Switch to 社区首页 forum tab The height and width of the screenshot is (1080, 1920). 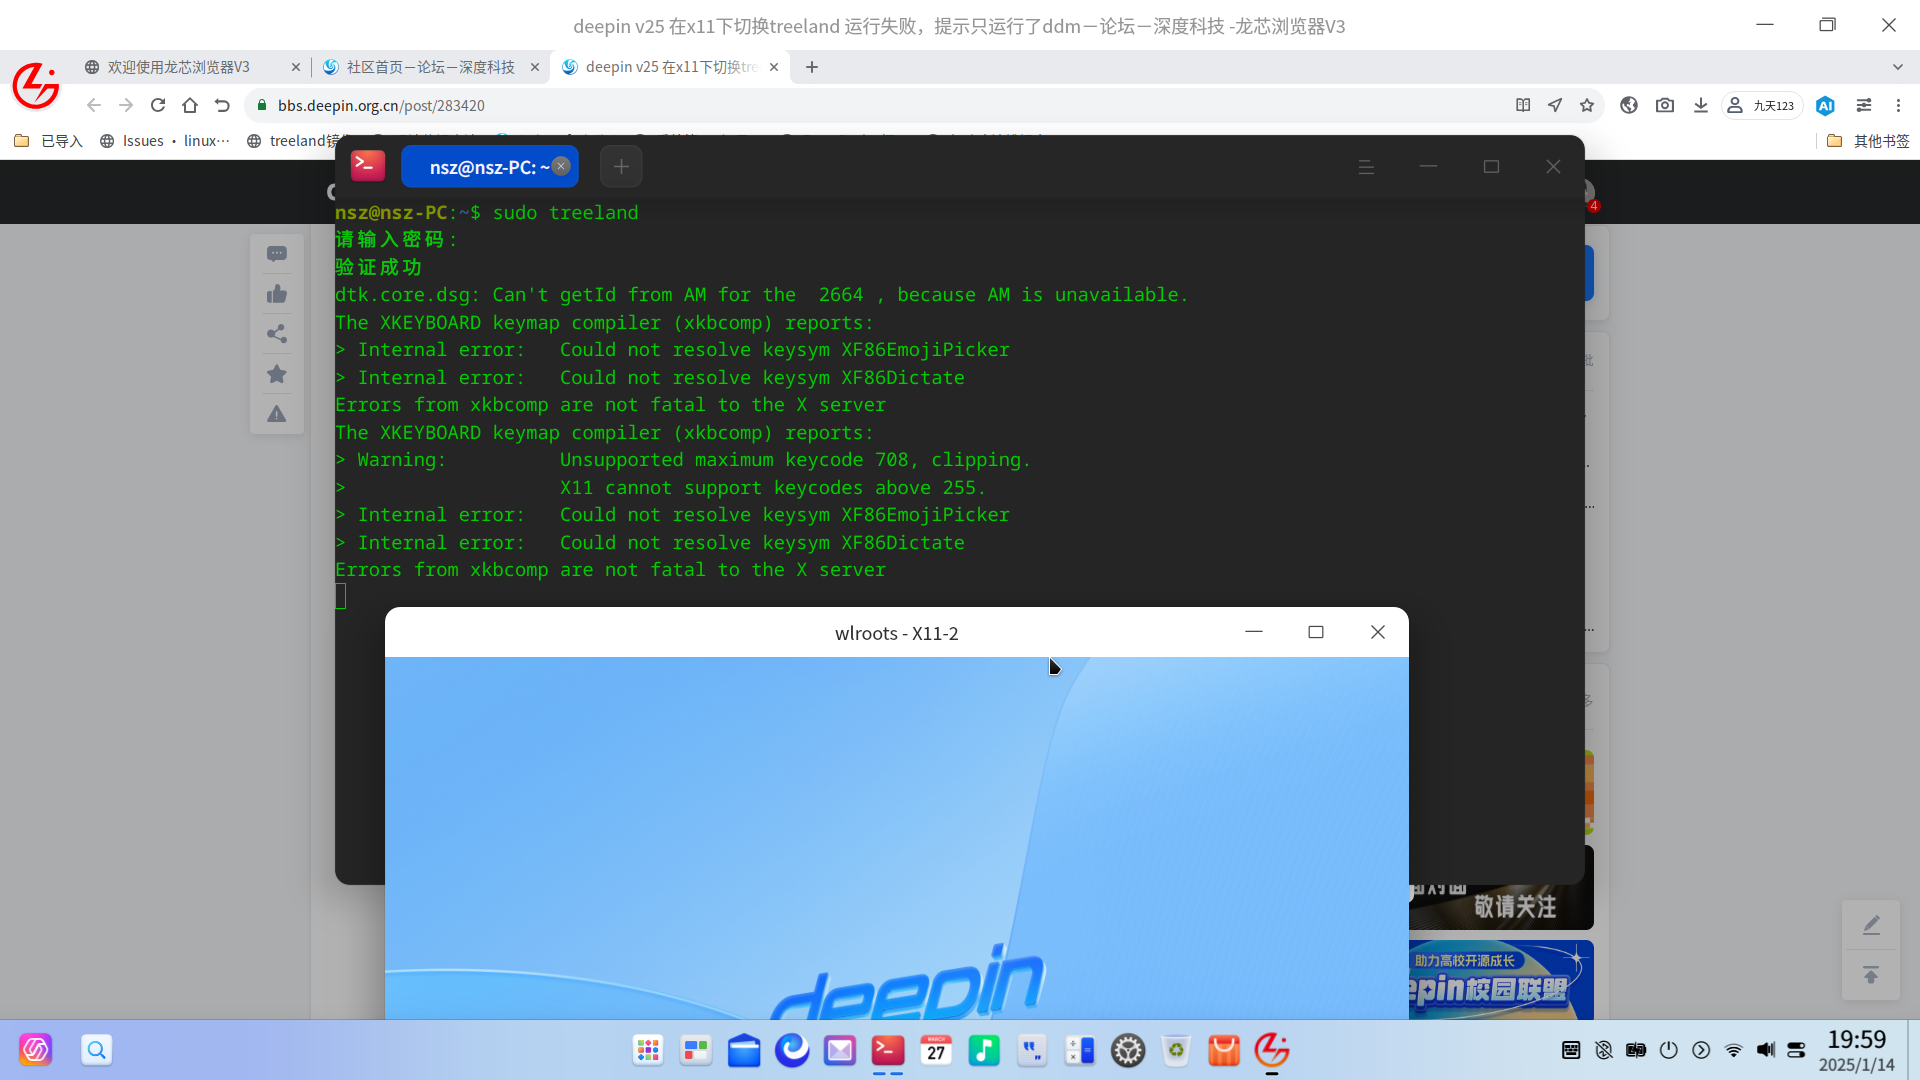click(430, 67)
